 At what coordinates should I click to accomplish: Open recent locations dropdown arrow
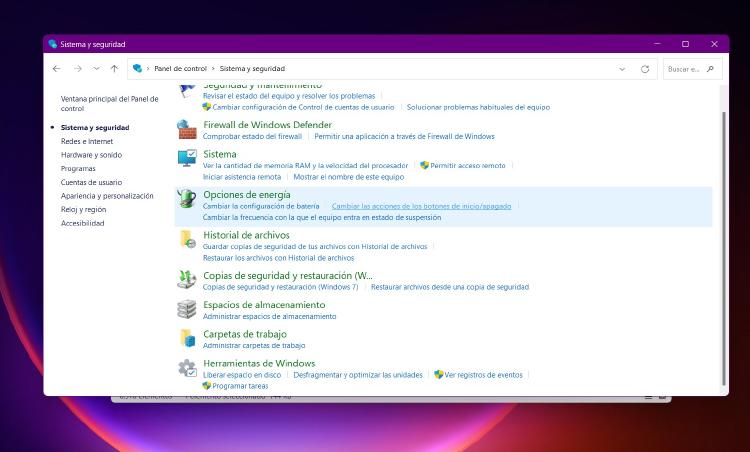96,69
